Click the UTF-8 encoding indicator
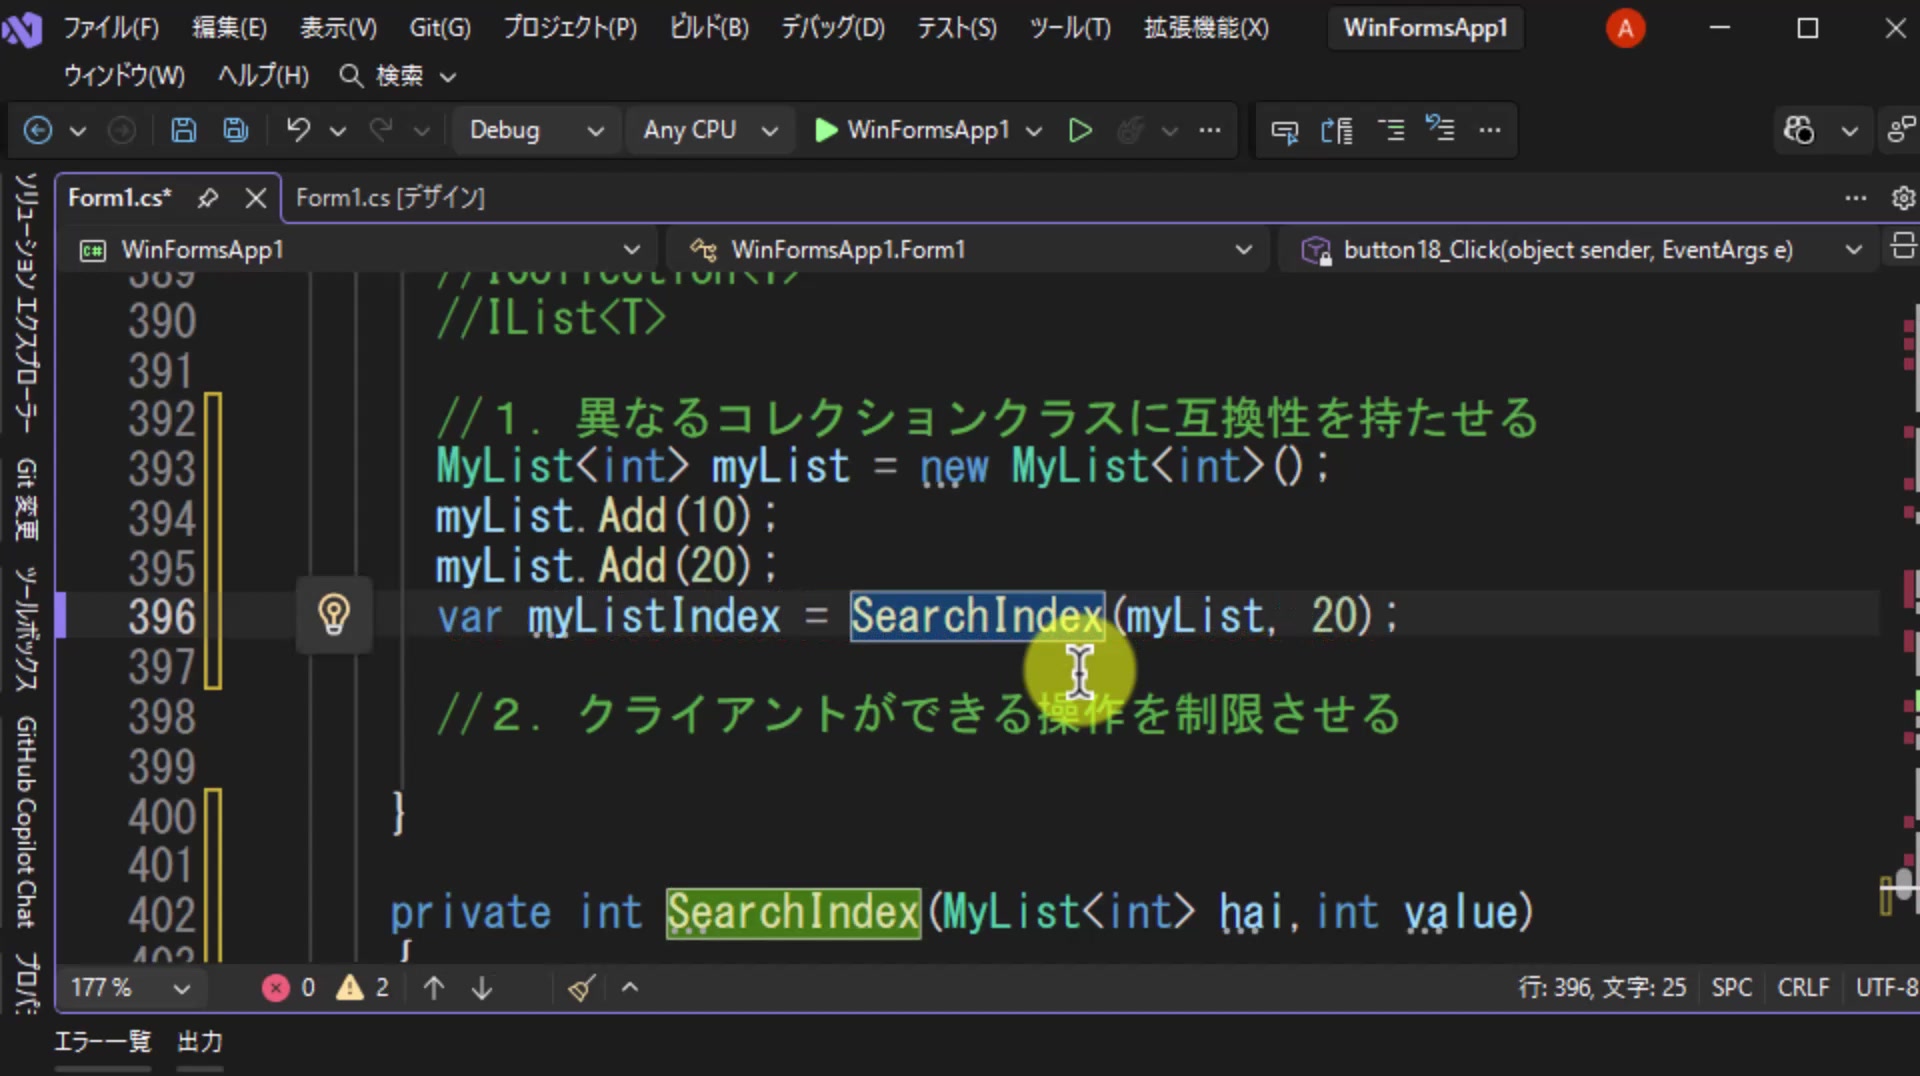This screenshot has width=1920, height=1076. pyautogui.click(x=1886, y=988)
